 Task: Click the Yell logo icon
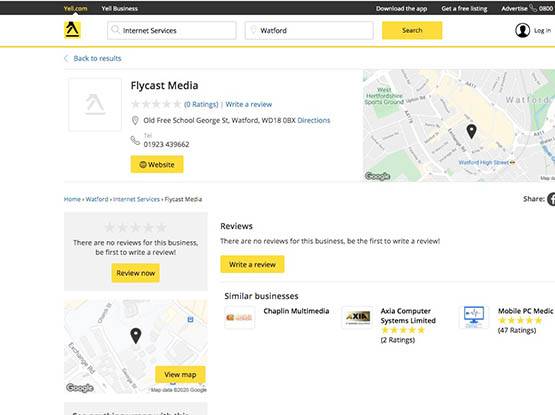(72, 30)
